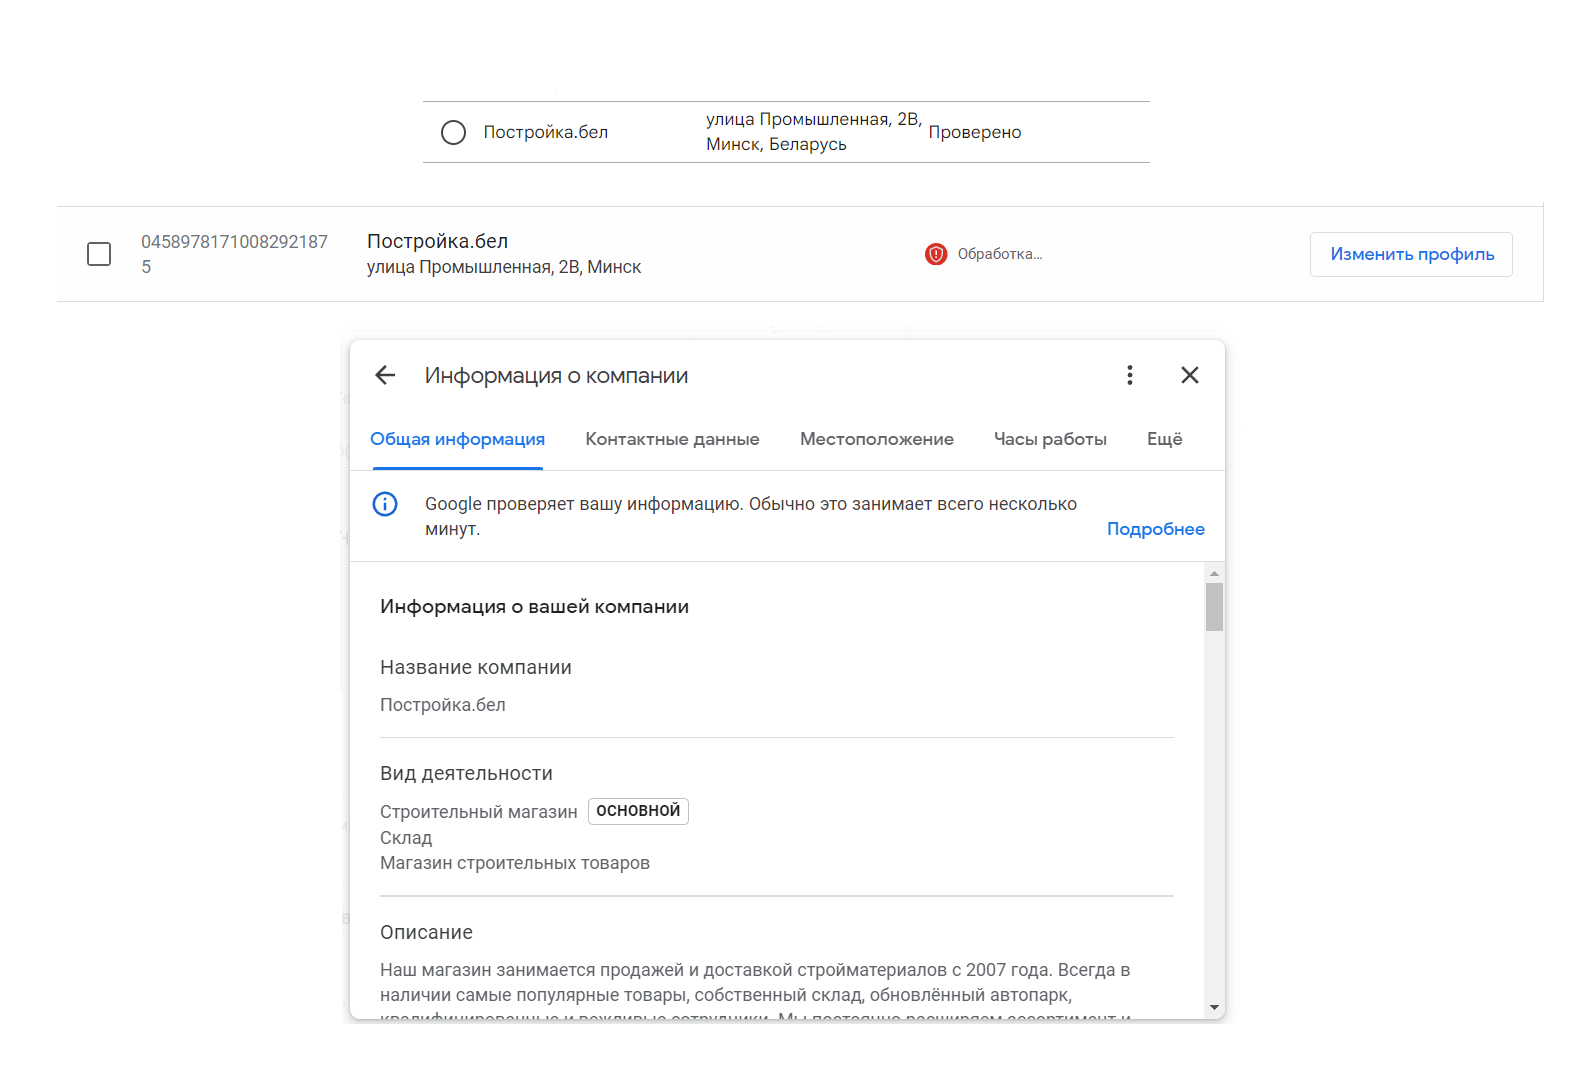Viewport: 1575px width, 1072px height.
Task: Click the Google проверяет вашу информацию notice
Action: tap(751, 516)
